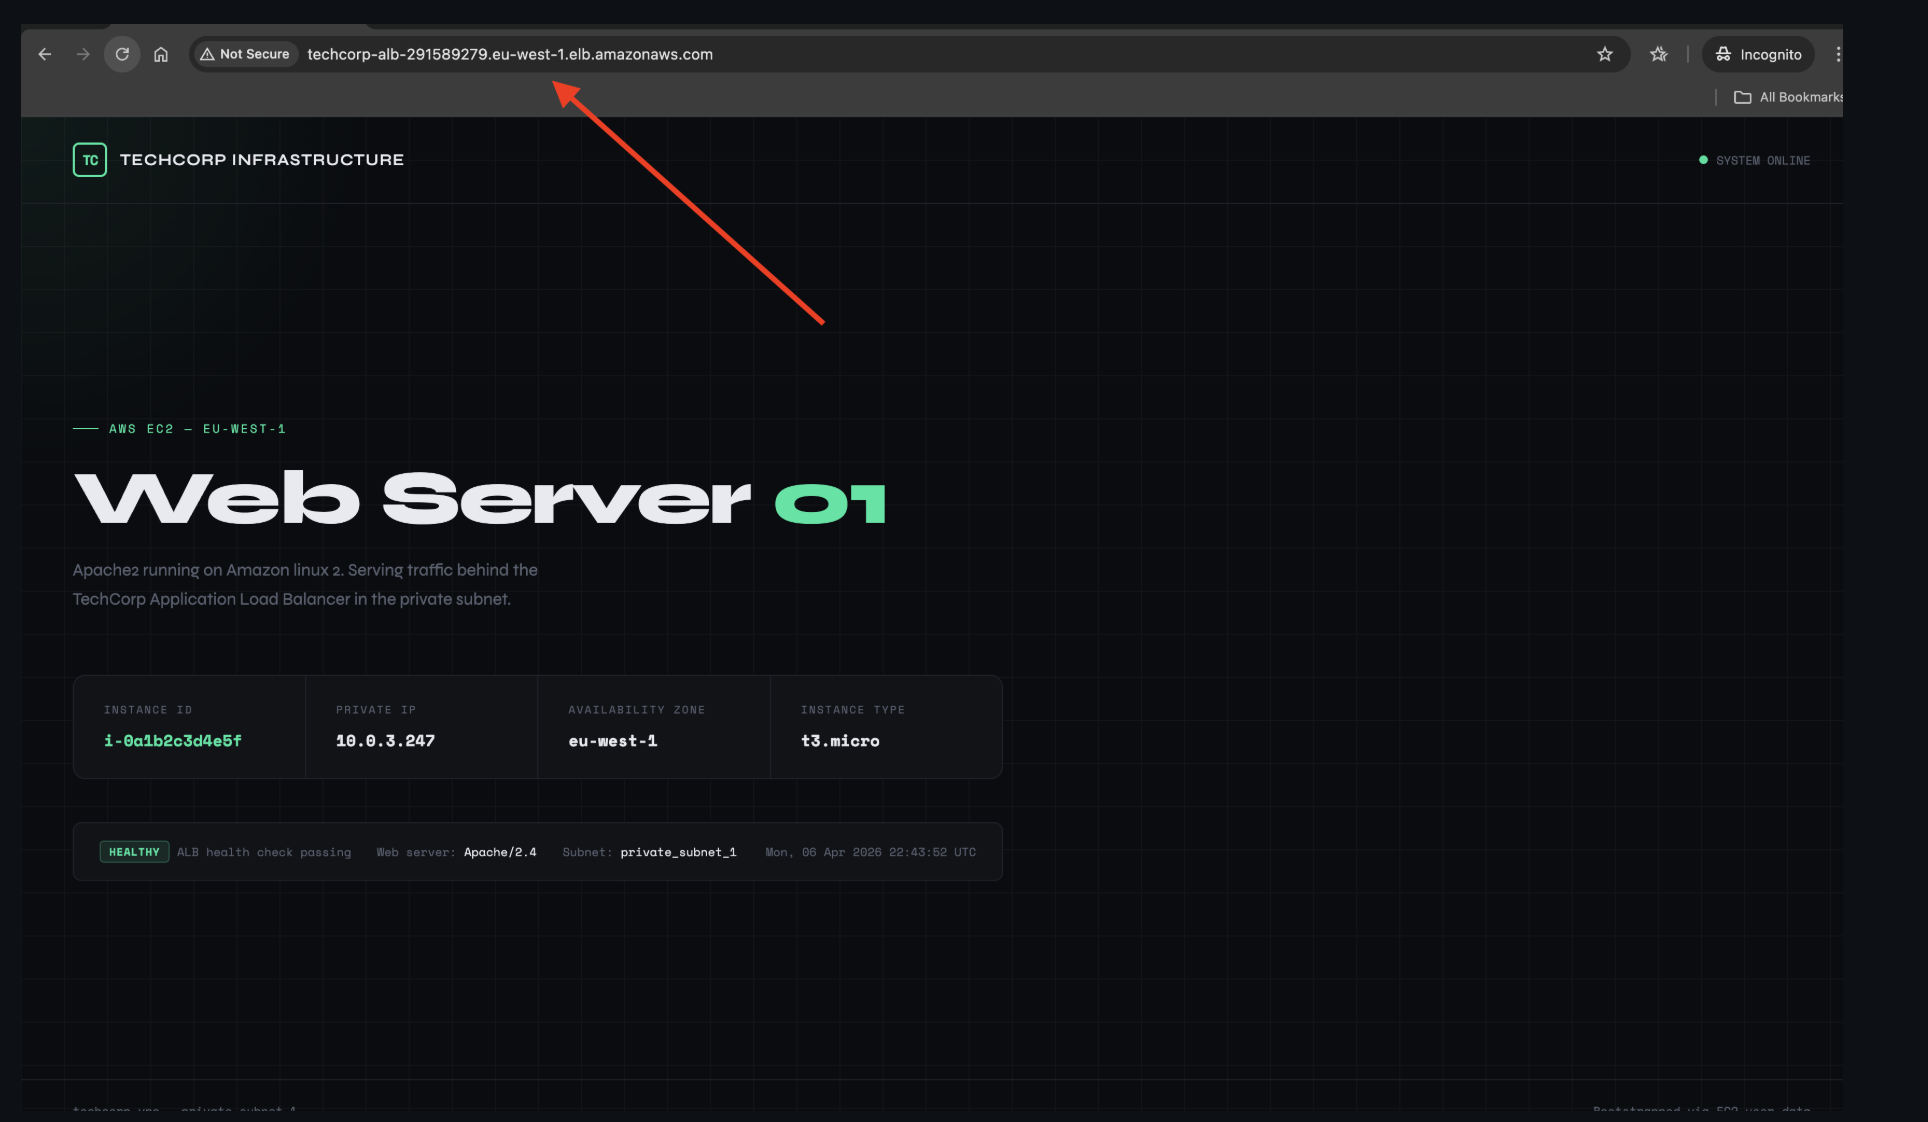Click the timestamp Mon, 06 Apr 2026
Viewport: 1928px width, 1122px height.
click(x=871, y=852)
